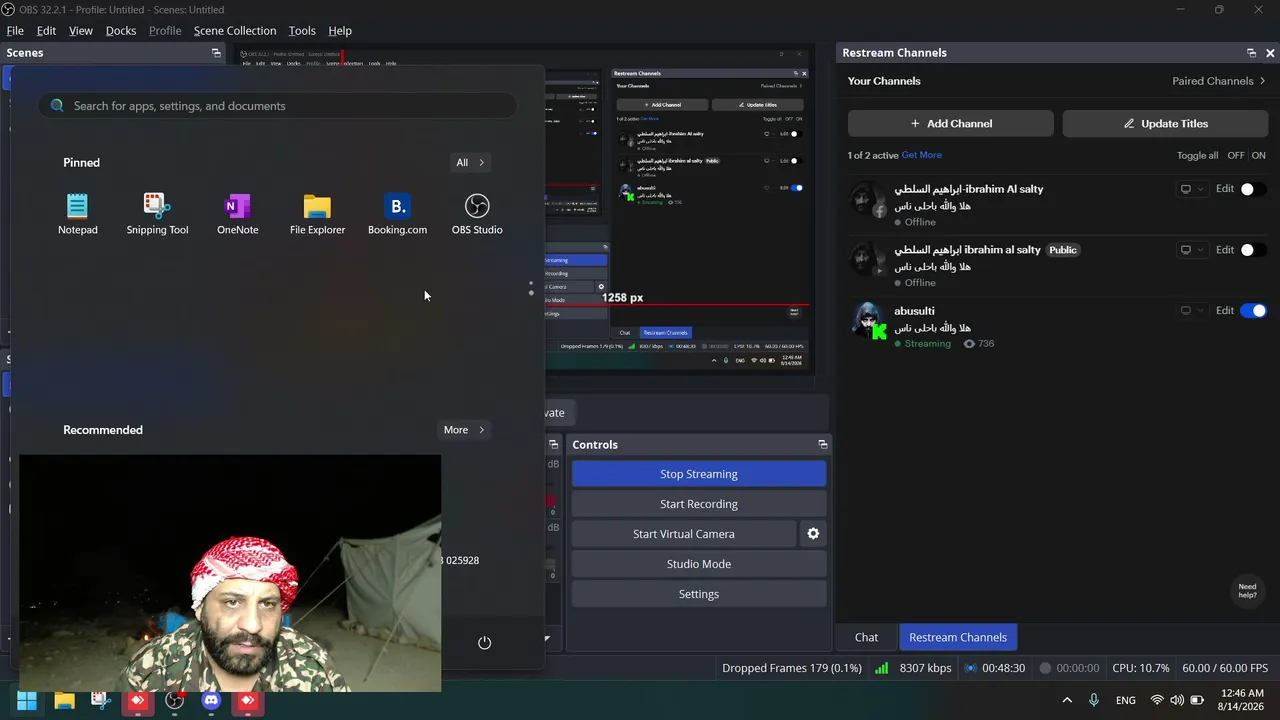Screen dimensions: 1280x720
Task: Open File Explorer from pinned apps
Action: click(x=317, y=214)
